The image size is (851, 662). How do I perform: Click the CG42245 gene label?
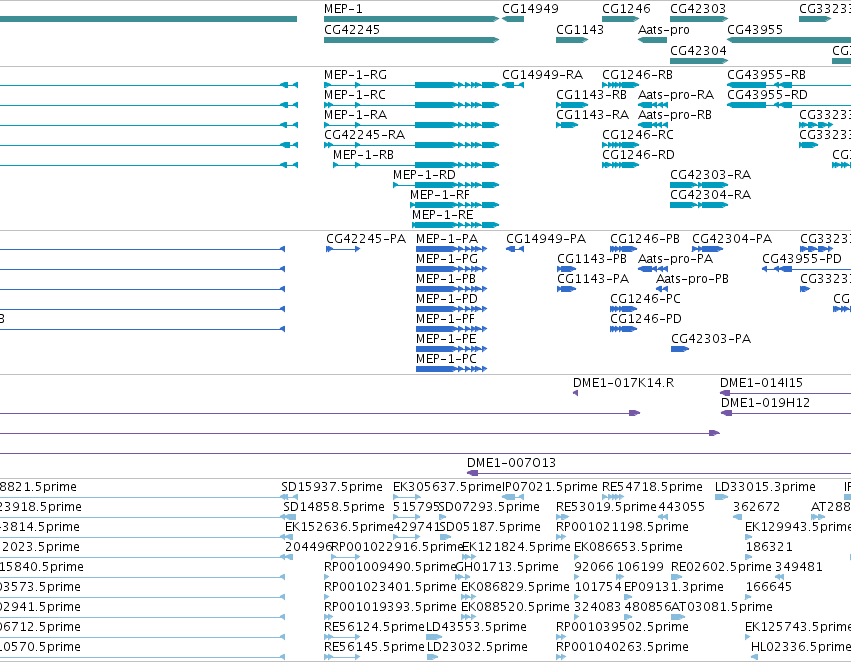(352, 30)
